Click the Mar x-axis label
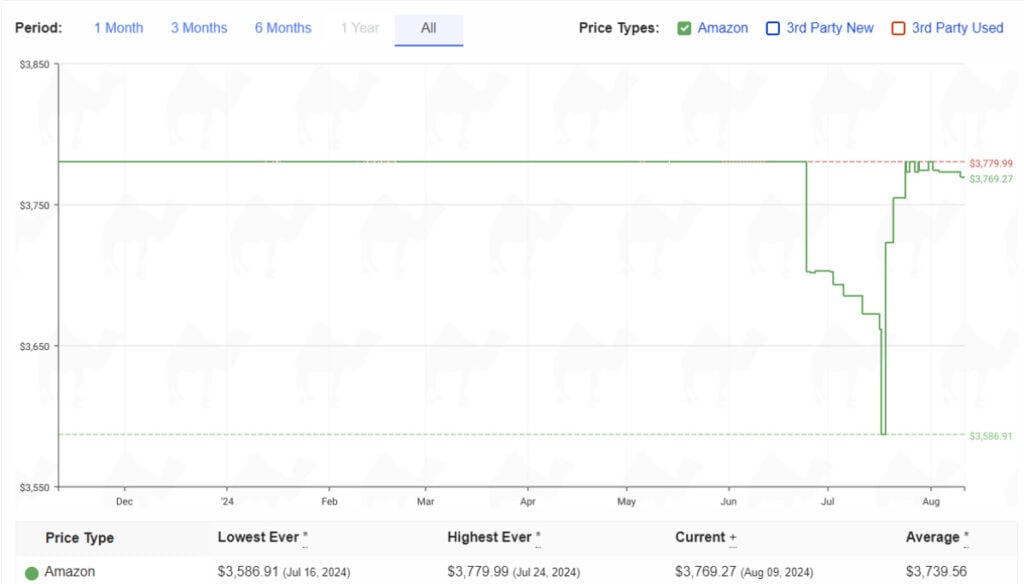The image size is (1024, 584). coord(425,502)
